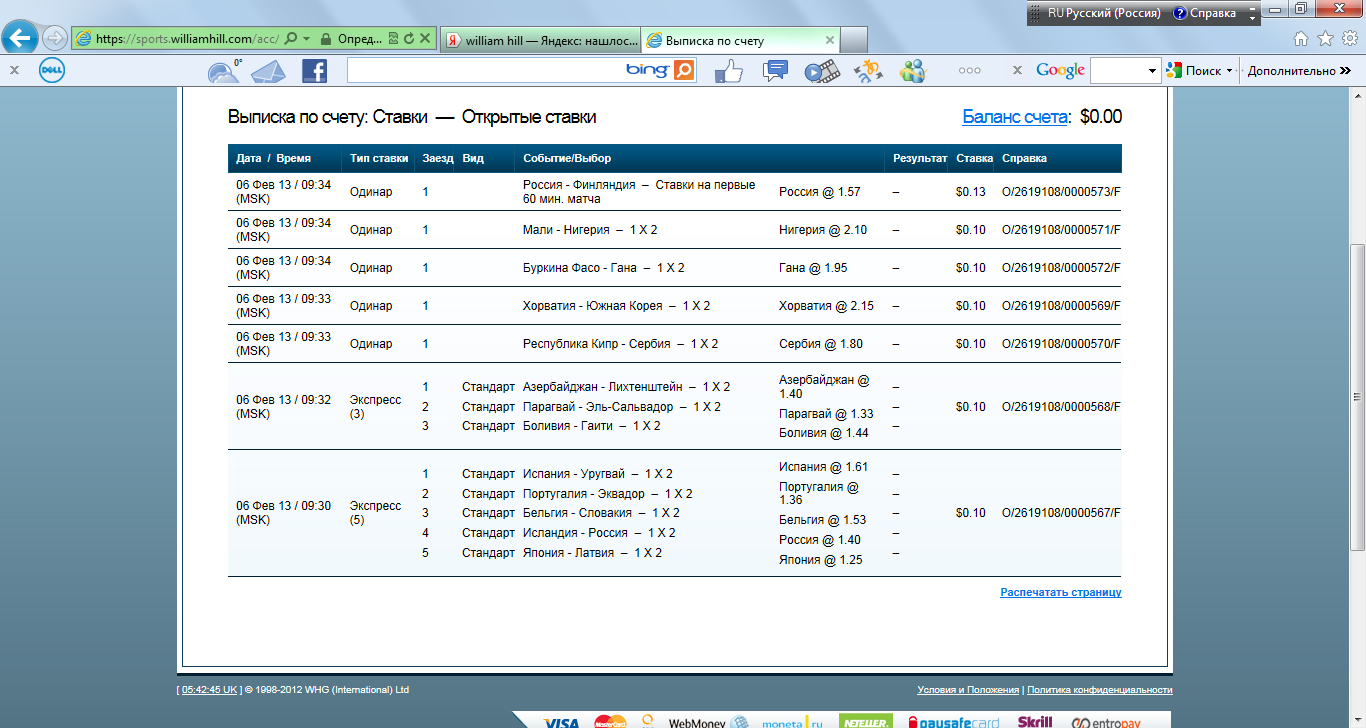Image resolution: width=1366 pixels, height=728 pixels.
Task: Click the browser back arrow button
Action: [x=20, y=39]
